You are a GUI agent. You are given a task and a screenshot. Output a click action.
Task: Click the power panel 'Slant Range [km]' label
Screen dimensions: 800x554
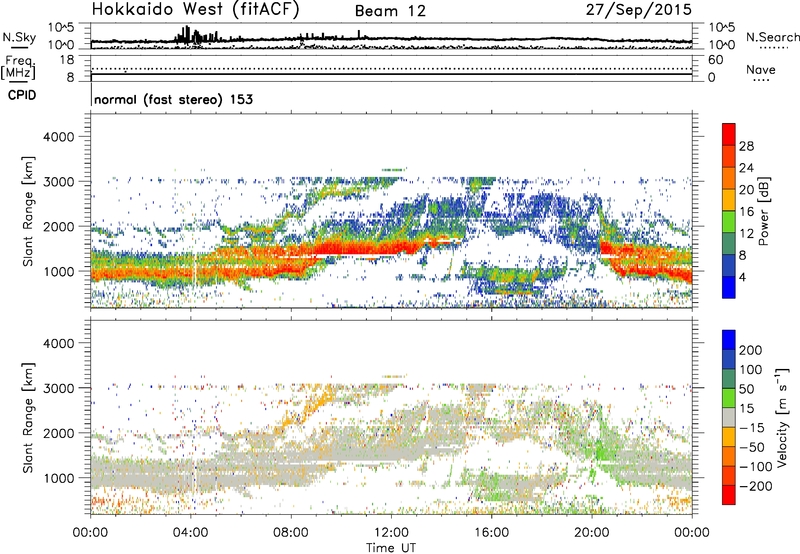pyautogui.click(x=28, y=211)
